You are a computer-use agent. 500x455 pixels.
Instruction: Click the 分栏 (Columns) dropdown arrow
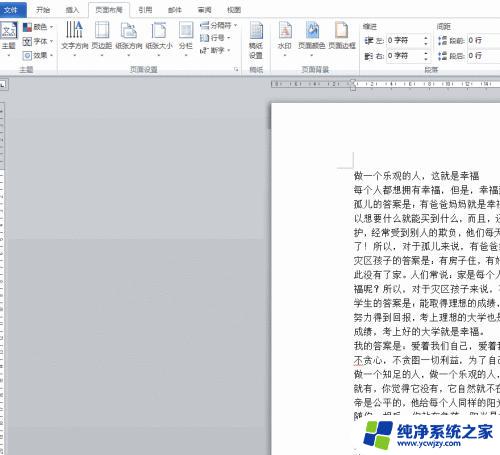click(x=186, y=55)
